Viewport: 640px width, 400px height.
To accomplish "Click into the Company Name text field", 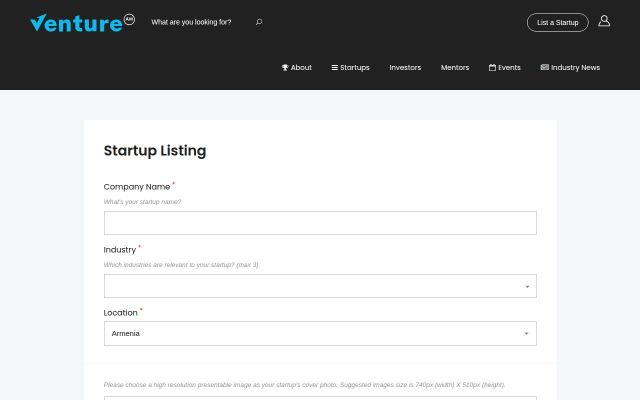I will click(320, 223).
